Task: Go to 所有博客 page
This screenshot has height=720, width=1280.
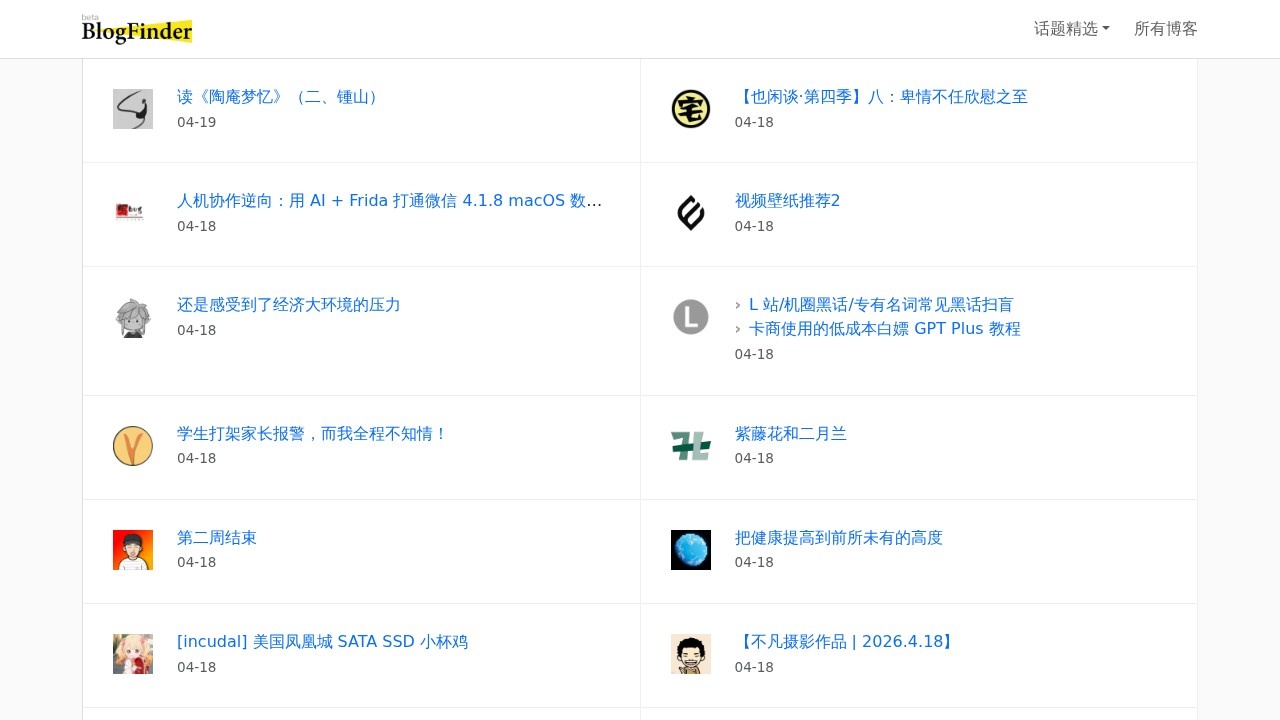Action: coord(1165,29)
